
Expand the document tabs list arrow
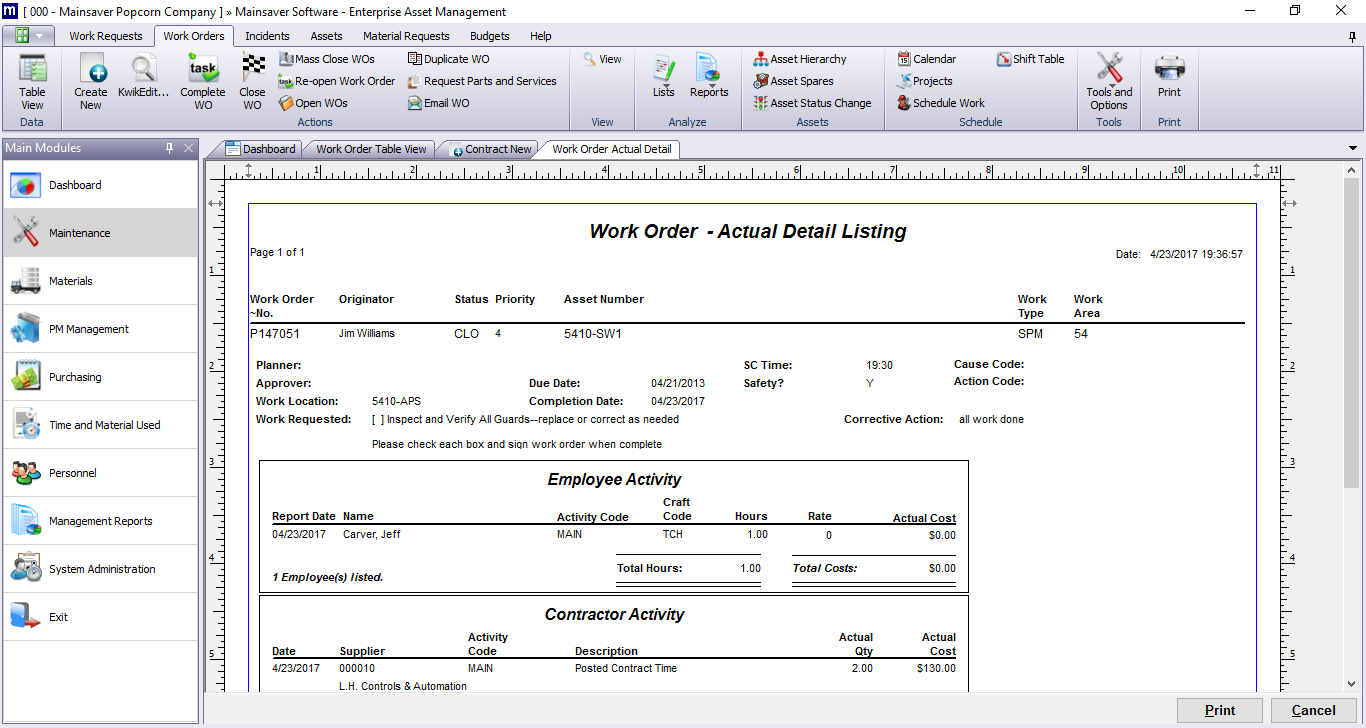point(1353,149)
